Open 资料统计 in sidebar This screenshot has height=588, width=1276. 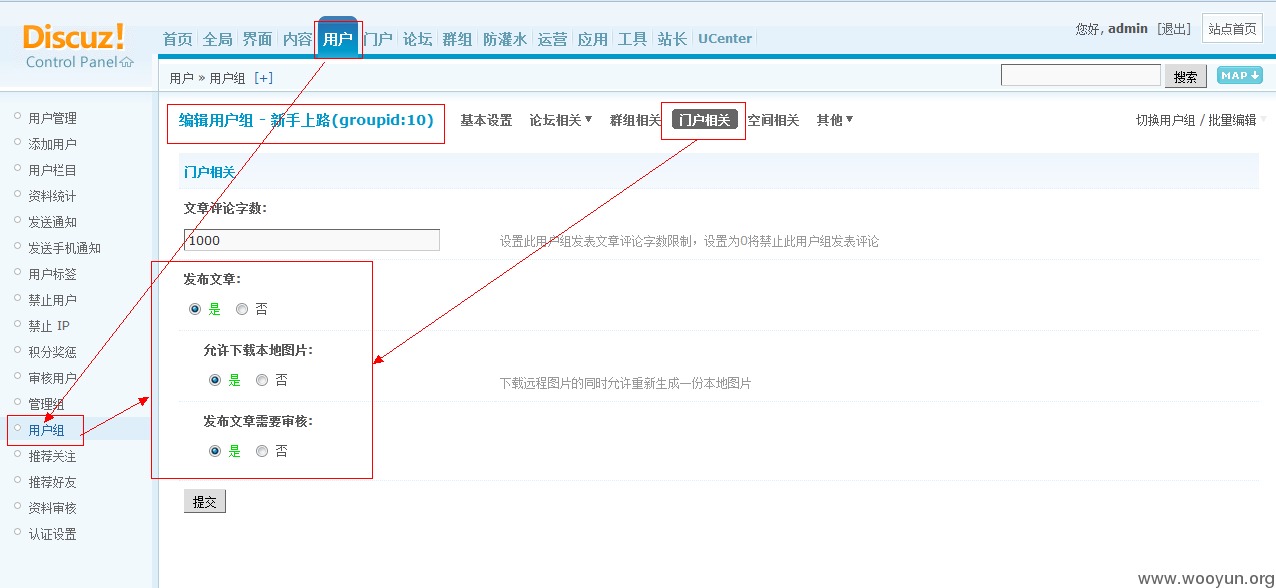click(52, 196)
